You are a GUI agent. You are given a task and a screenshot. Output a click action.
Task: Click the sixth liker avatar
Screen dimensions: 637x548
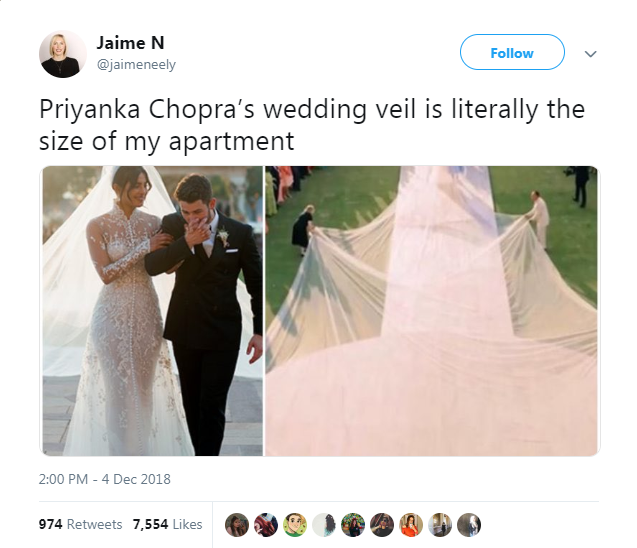(382, 524)
